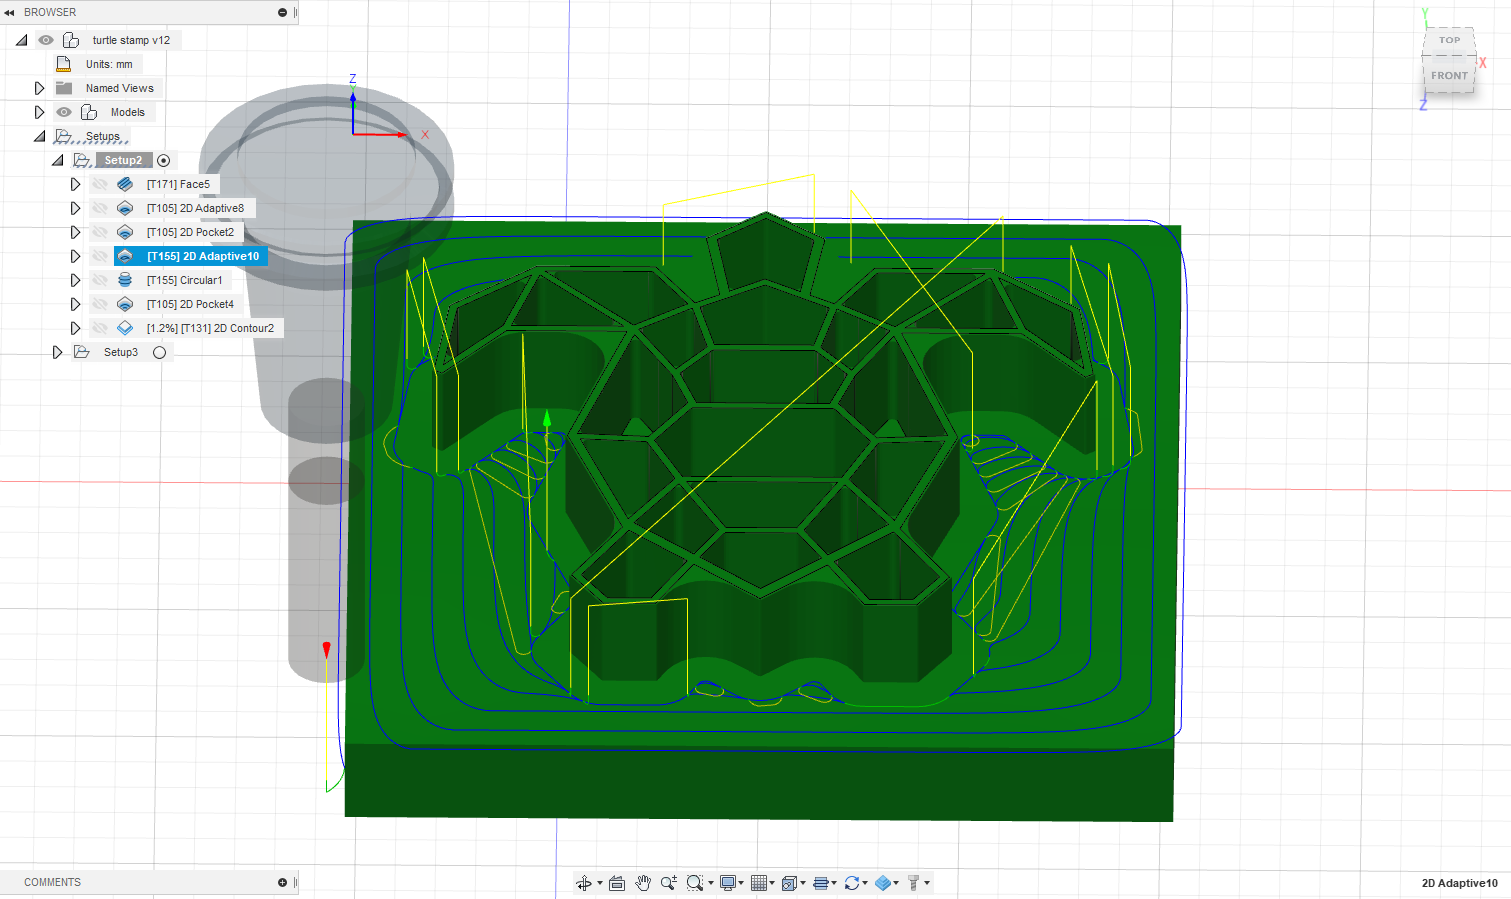Activate the Zoom tool
This screenshot has width=1511, height=899.
pos(668,883)
